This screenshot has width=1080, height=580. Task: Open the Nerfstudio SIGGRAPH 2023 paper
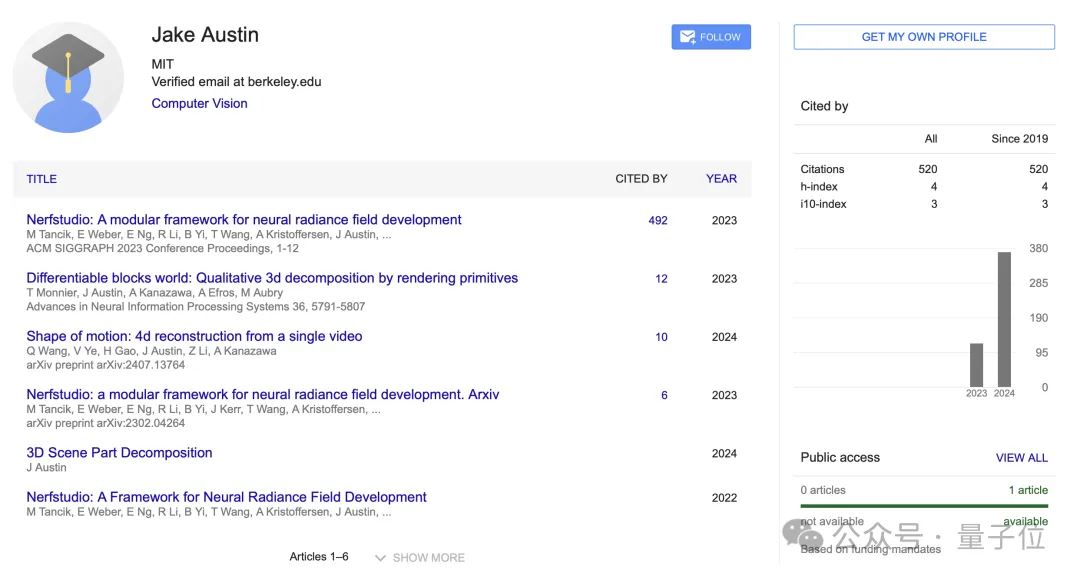pos(244,220)
